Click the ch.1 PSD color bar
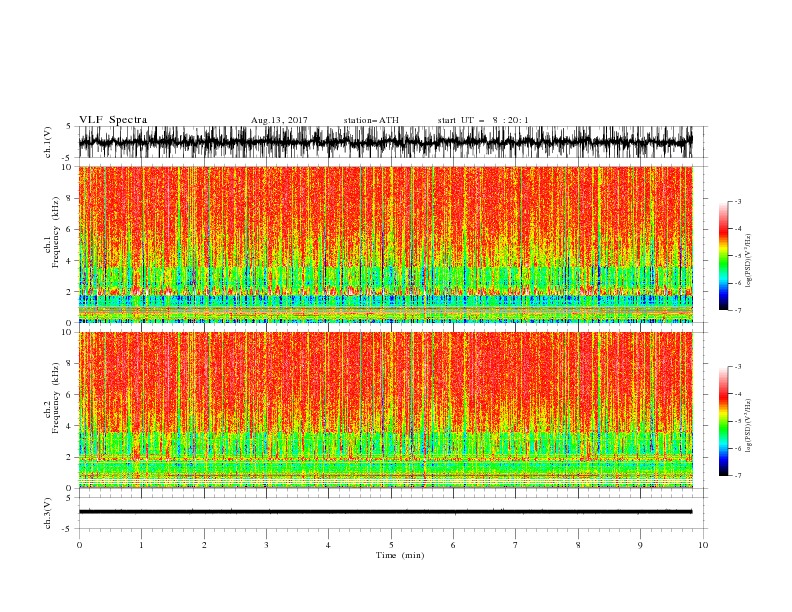792x612 pixels. point(723,256)
